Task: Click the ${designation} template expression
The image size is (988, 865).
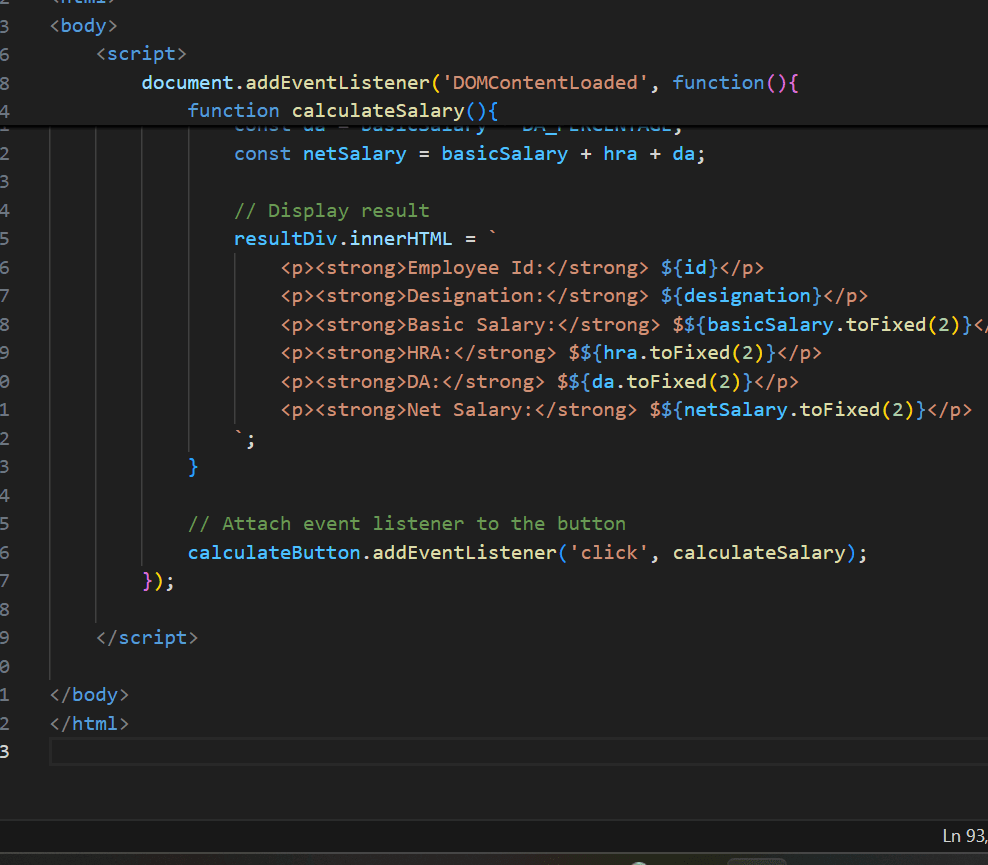Action: click(741, 296)
